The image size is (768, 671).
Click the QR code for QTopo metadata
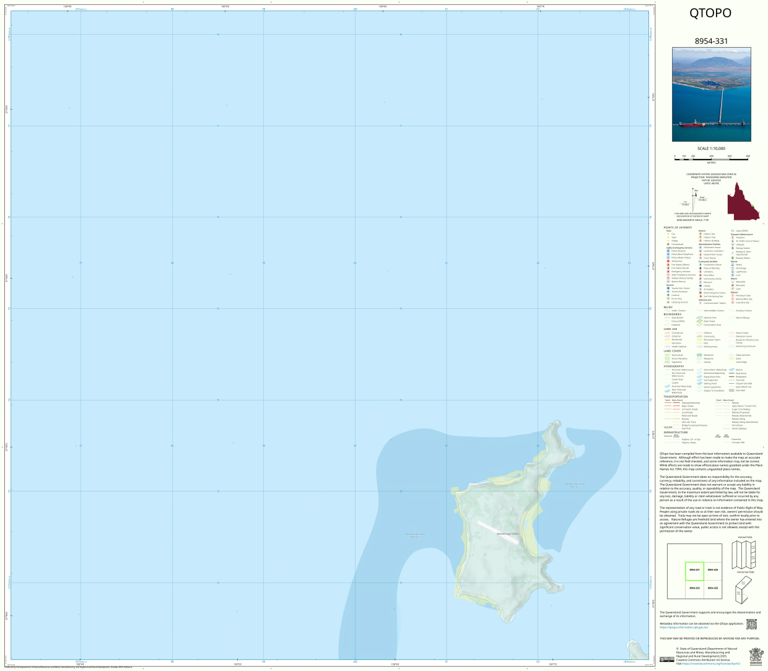tap(751, 624)
